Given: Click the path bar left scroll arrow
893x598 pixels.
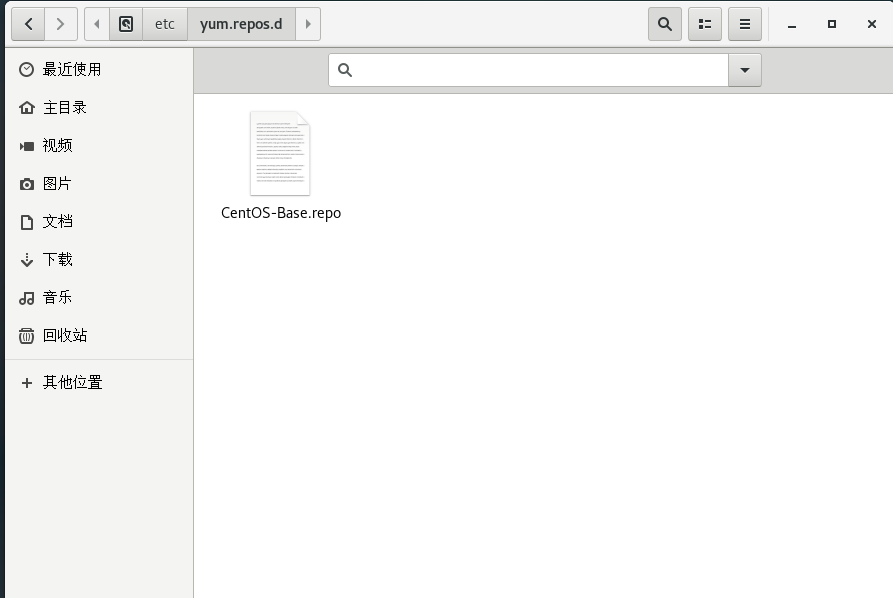Looking at the screenshot, I should [x=97, y=24].
